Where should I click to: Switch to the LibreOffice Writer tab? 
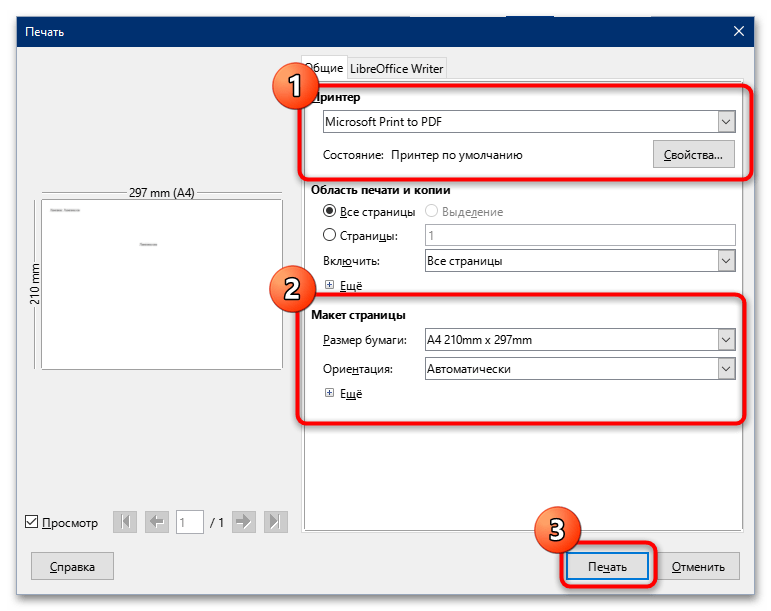[x=397, y=68]
